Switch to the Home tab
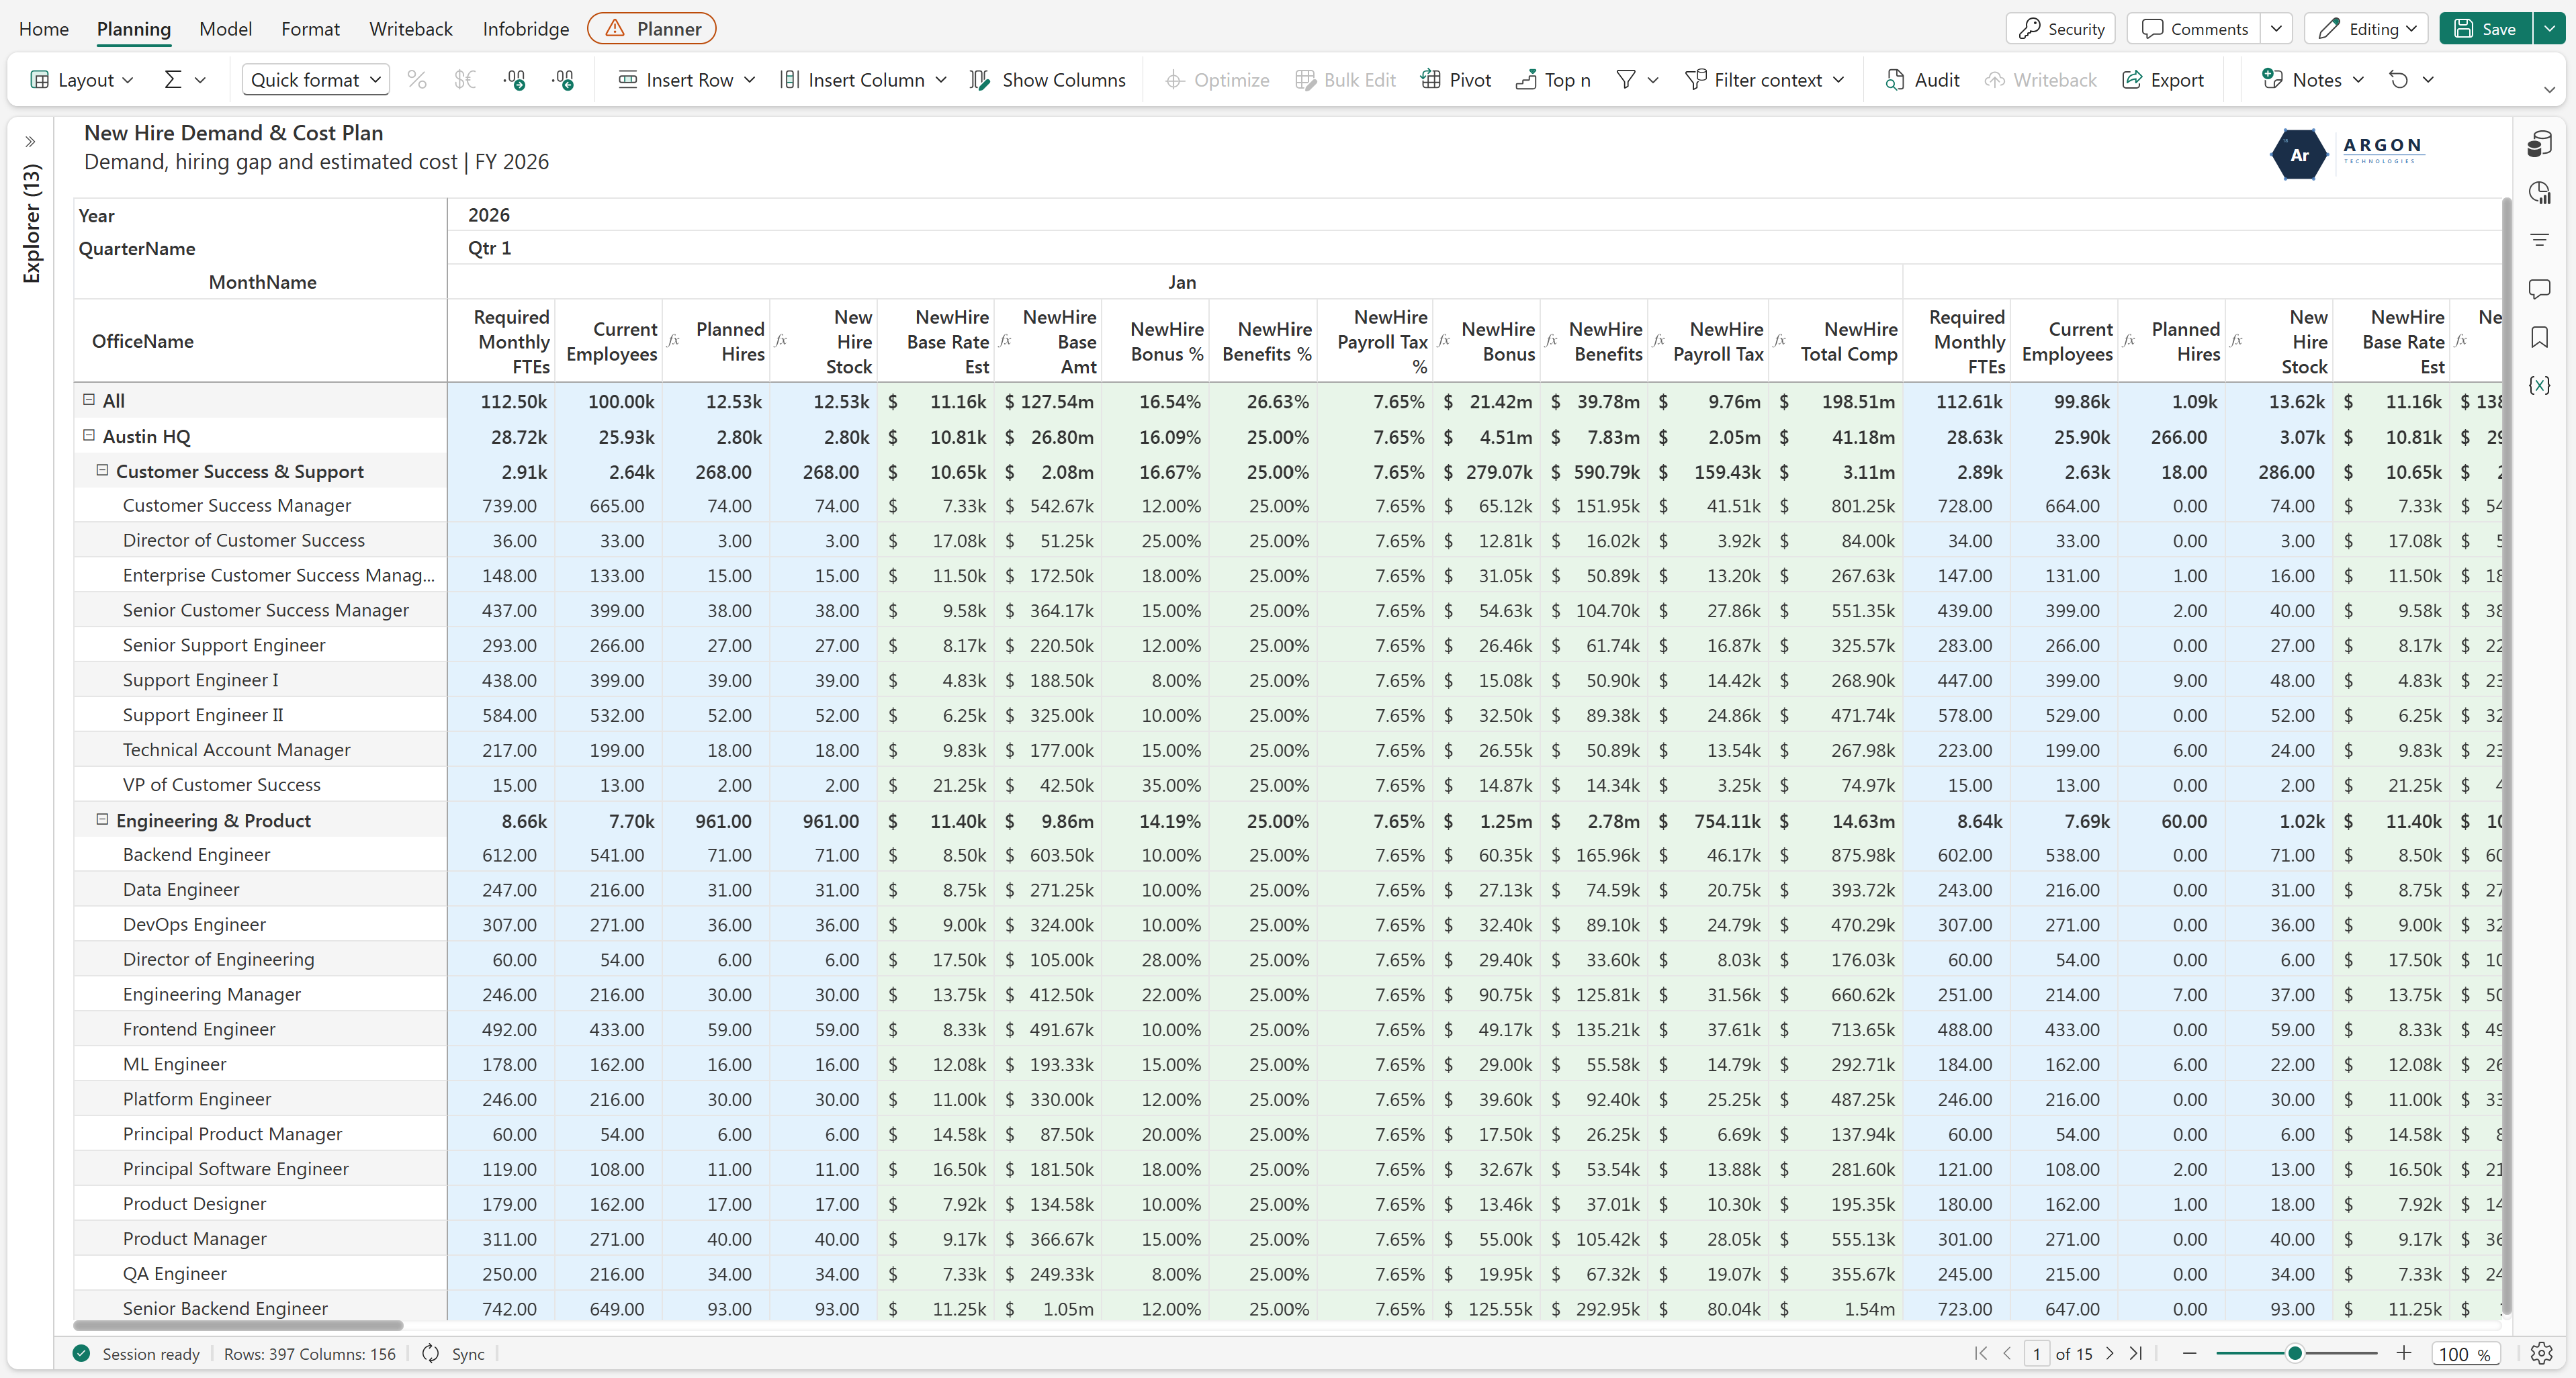Screen dimensions: 2576x1378 pyautogui.click(x=44, y=29)
